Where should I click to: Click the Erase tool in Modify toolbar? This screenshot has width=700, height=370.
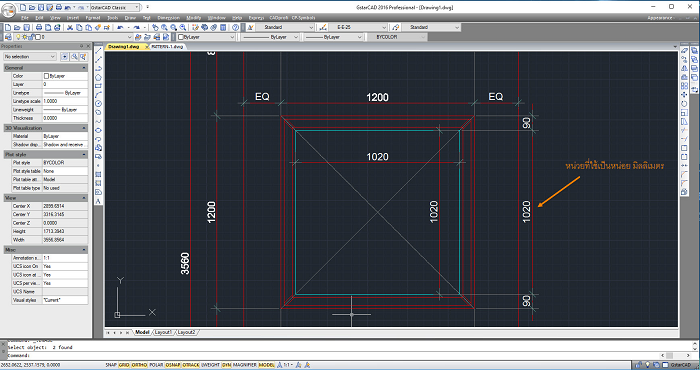pyautogui.click(x=684, y=50)
